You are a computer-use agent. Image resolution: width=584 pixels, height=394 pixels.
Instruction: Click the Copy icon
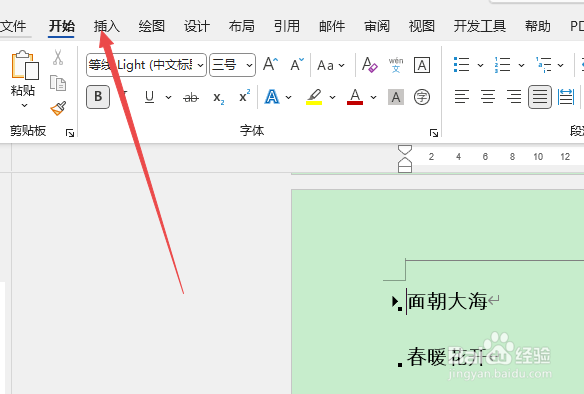click(x=58, y=83)
